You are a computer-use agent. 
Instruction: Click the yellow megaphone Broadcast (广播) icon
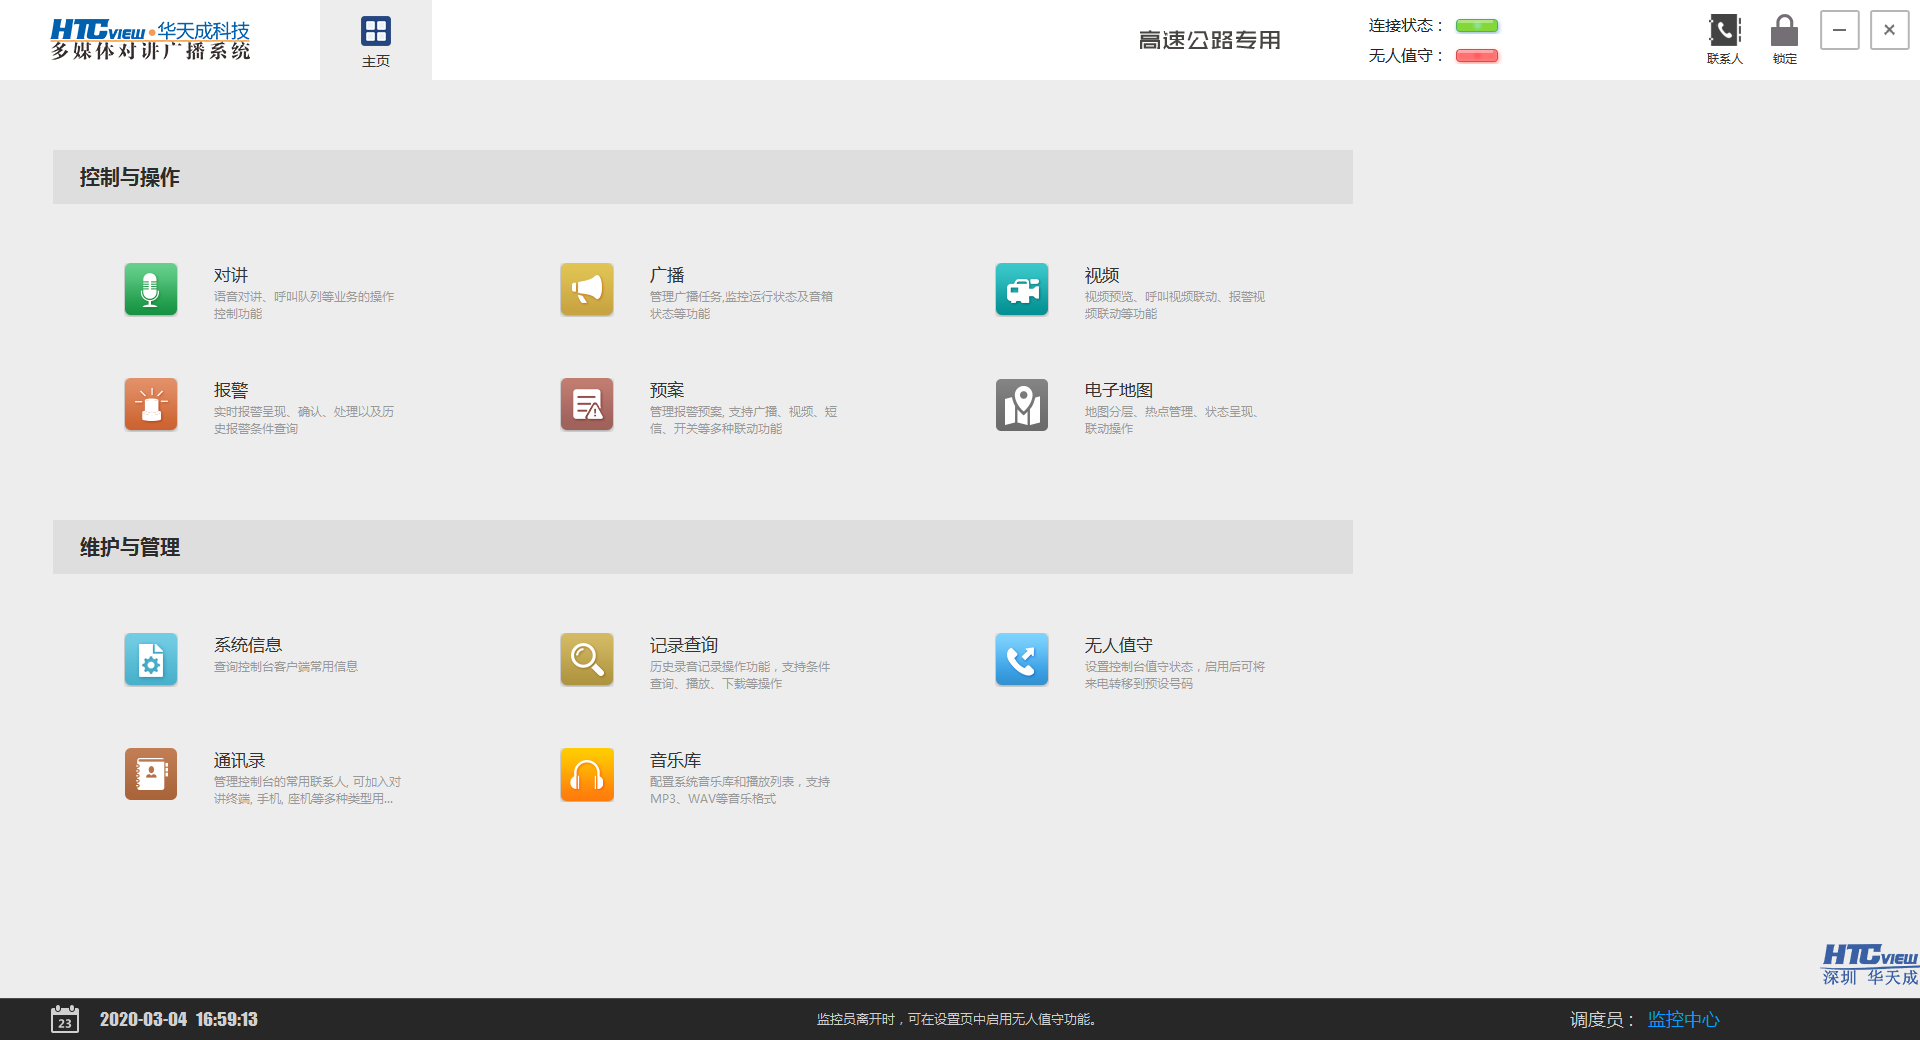click(587, 289)
